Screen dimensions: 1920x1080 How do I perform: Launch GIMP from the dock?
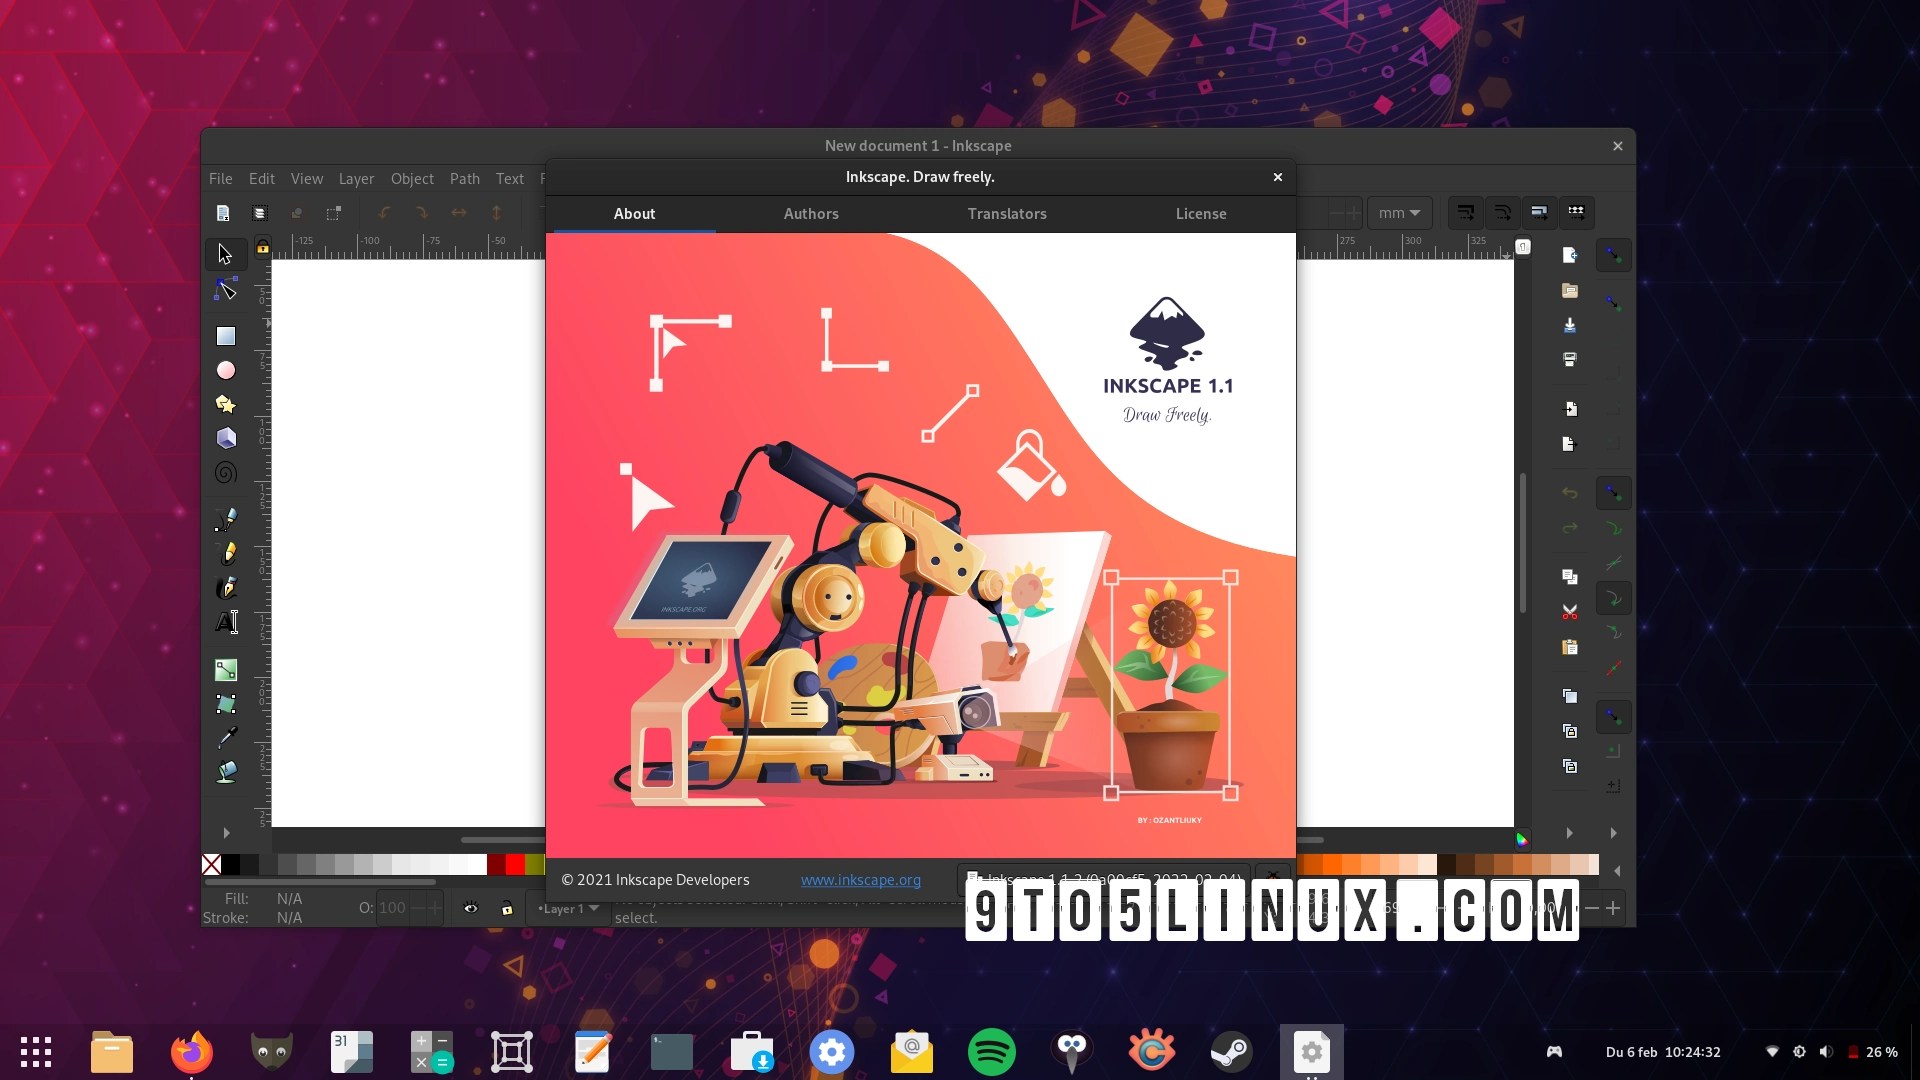click(270, 1052)
